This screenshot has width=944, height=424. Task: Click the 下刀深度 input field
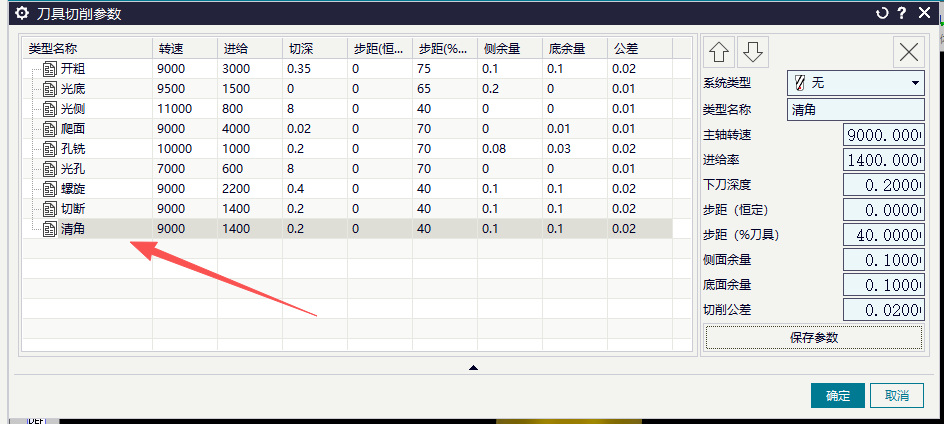(x=883, y=185)
